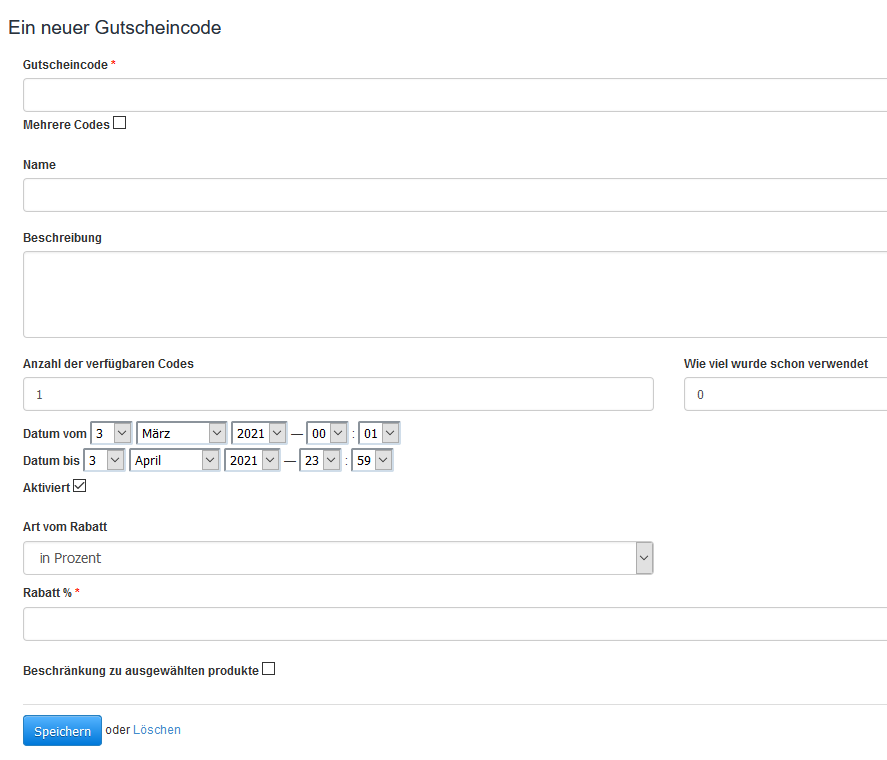Image resolution: width=887 pixels, height=760 pixels.
Task: Open the Datum bis year dropdown
Action: tap(251, 459)
